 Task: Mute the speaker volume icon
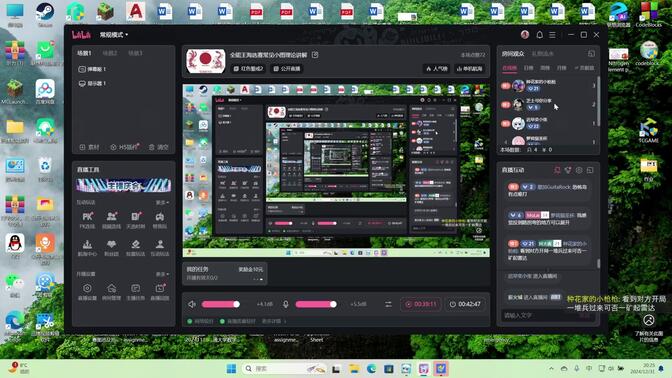click(x=192, y=304)
